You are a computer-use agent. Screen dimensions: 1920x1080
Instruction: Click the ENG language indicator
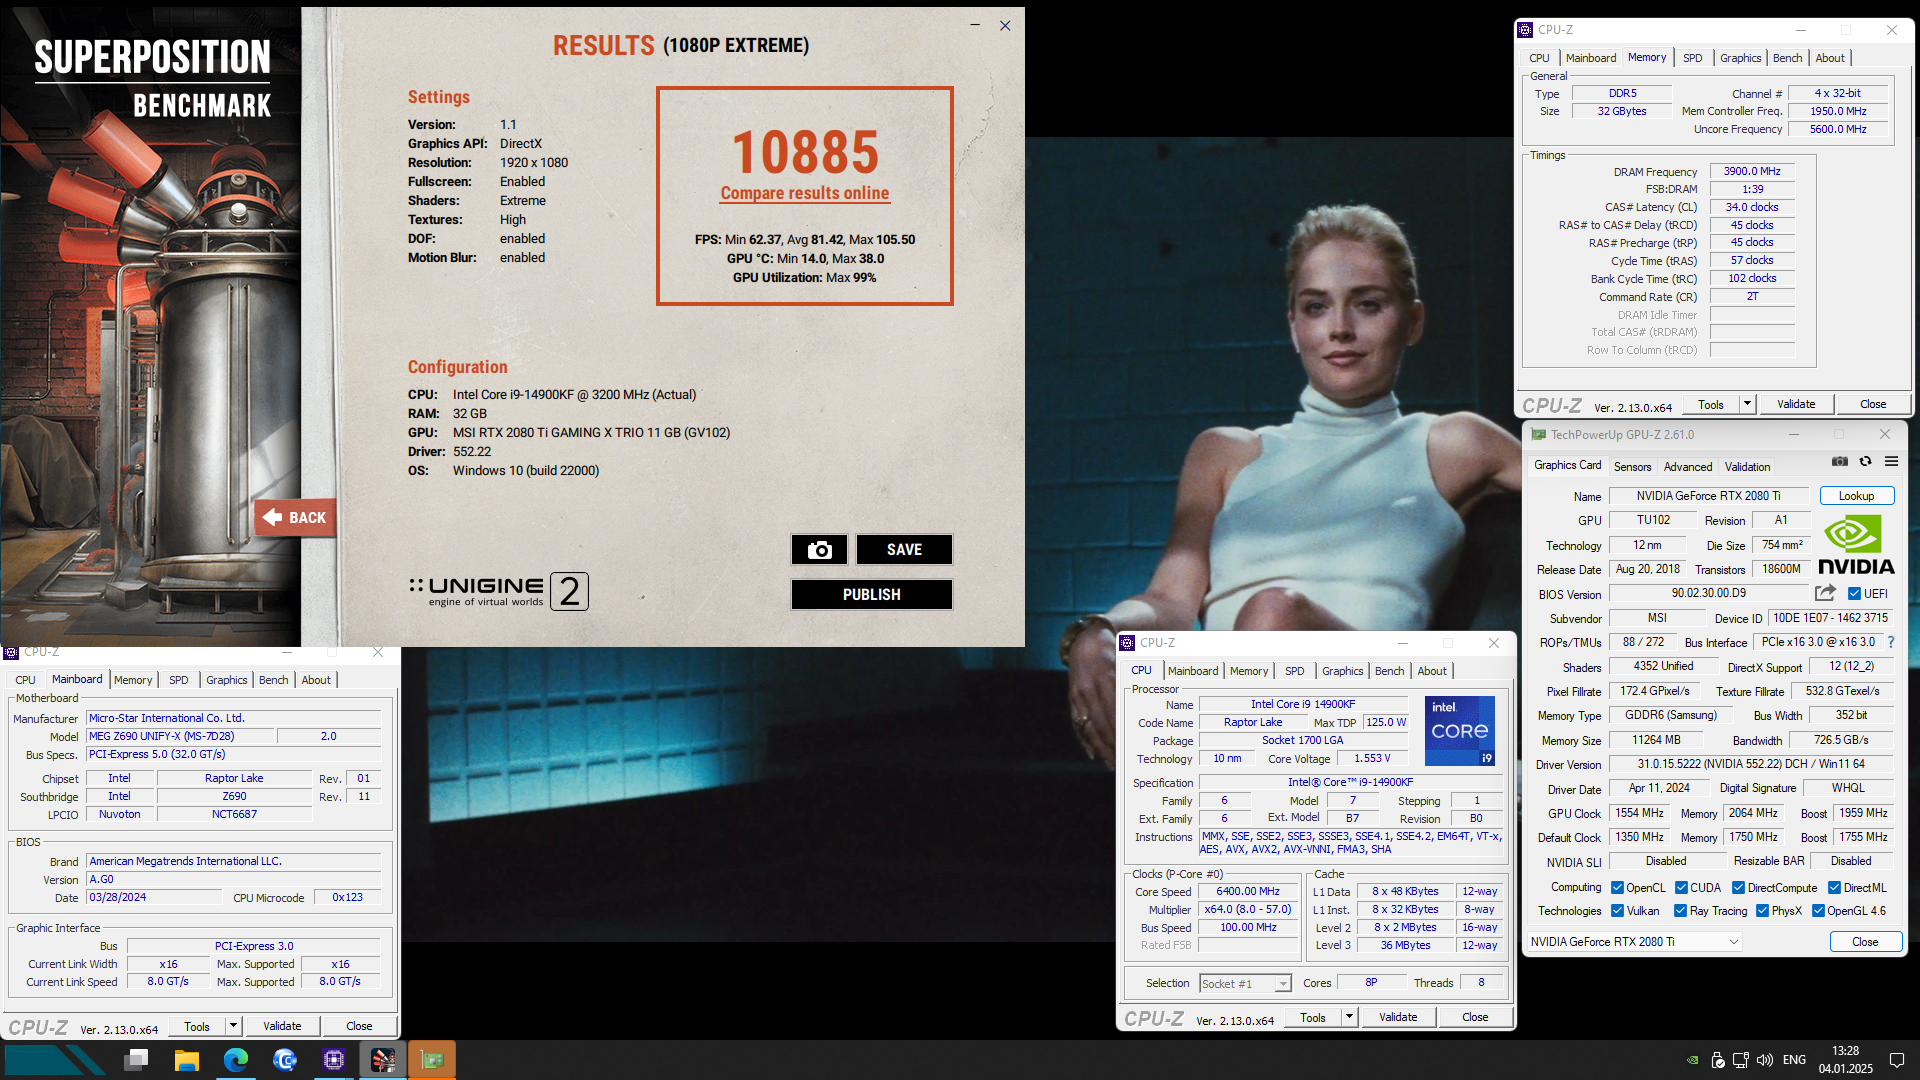pyautogui.click(x=1794, y=1060)
